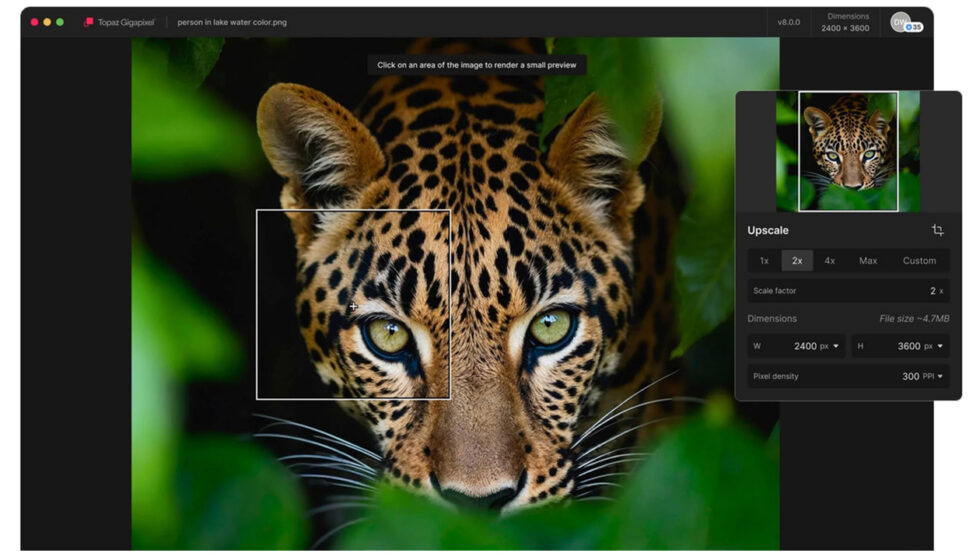Image resolution: width=980 pixels, height=560 pixels.
Task: Open the height px unit dropdown
Action: pyautogui.click(x=933, y=346)
